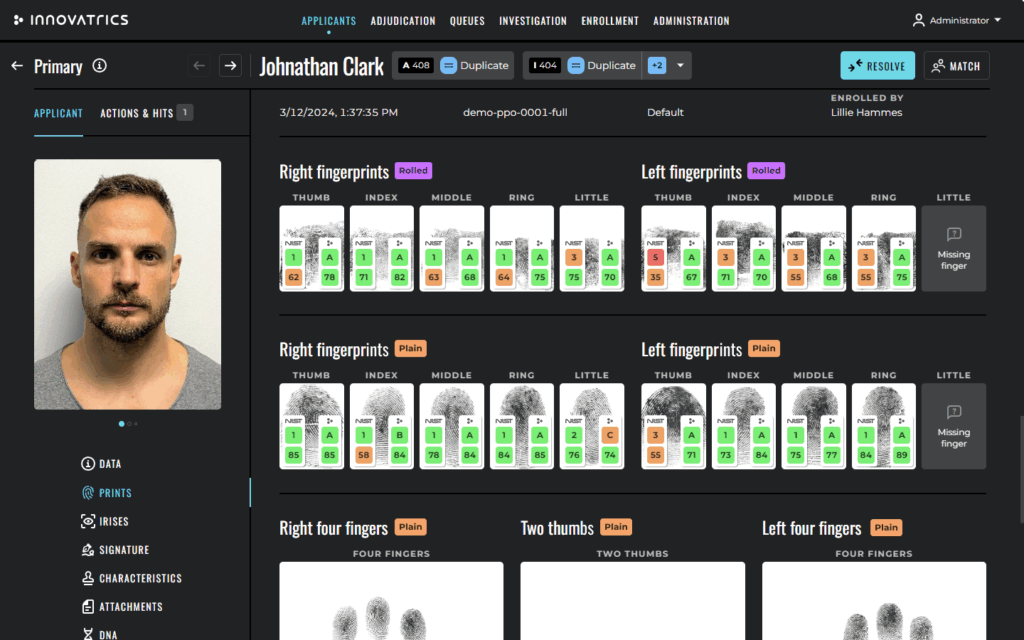Image resolution: width=1024 pixels, height=640 pixels.
Task: Click the forward navigation arrow
Action: tap(230, 65)
